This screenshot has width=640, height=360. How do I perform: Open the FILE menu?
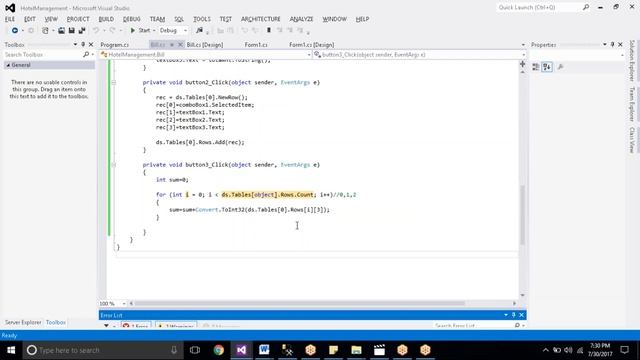coord(10,19)
